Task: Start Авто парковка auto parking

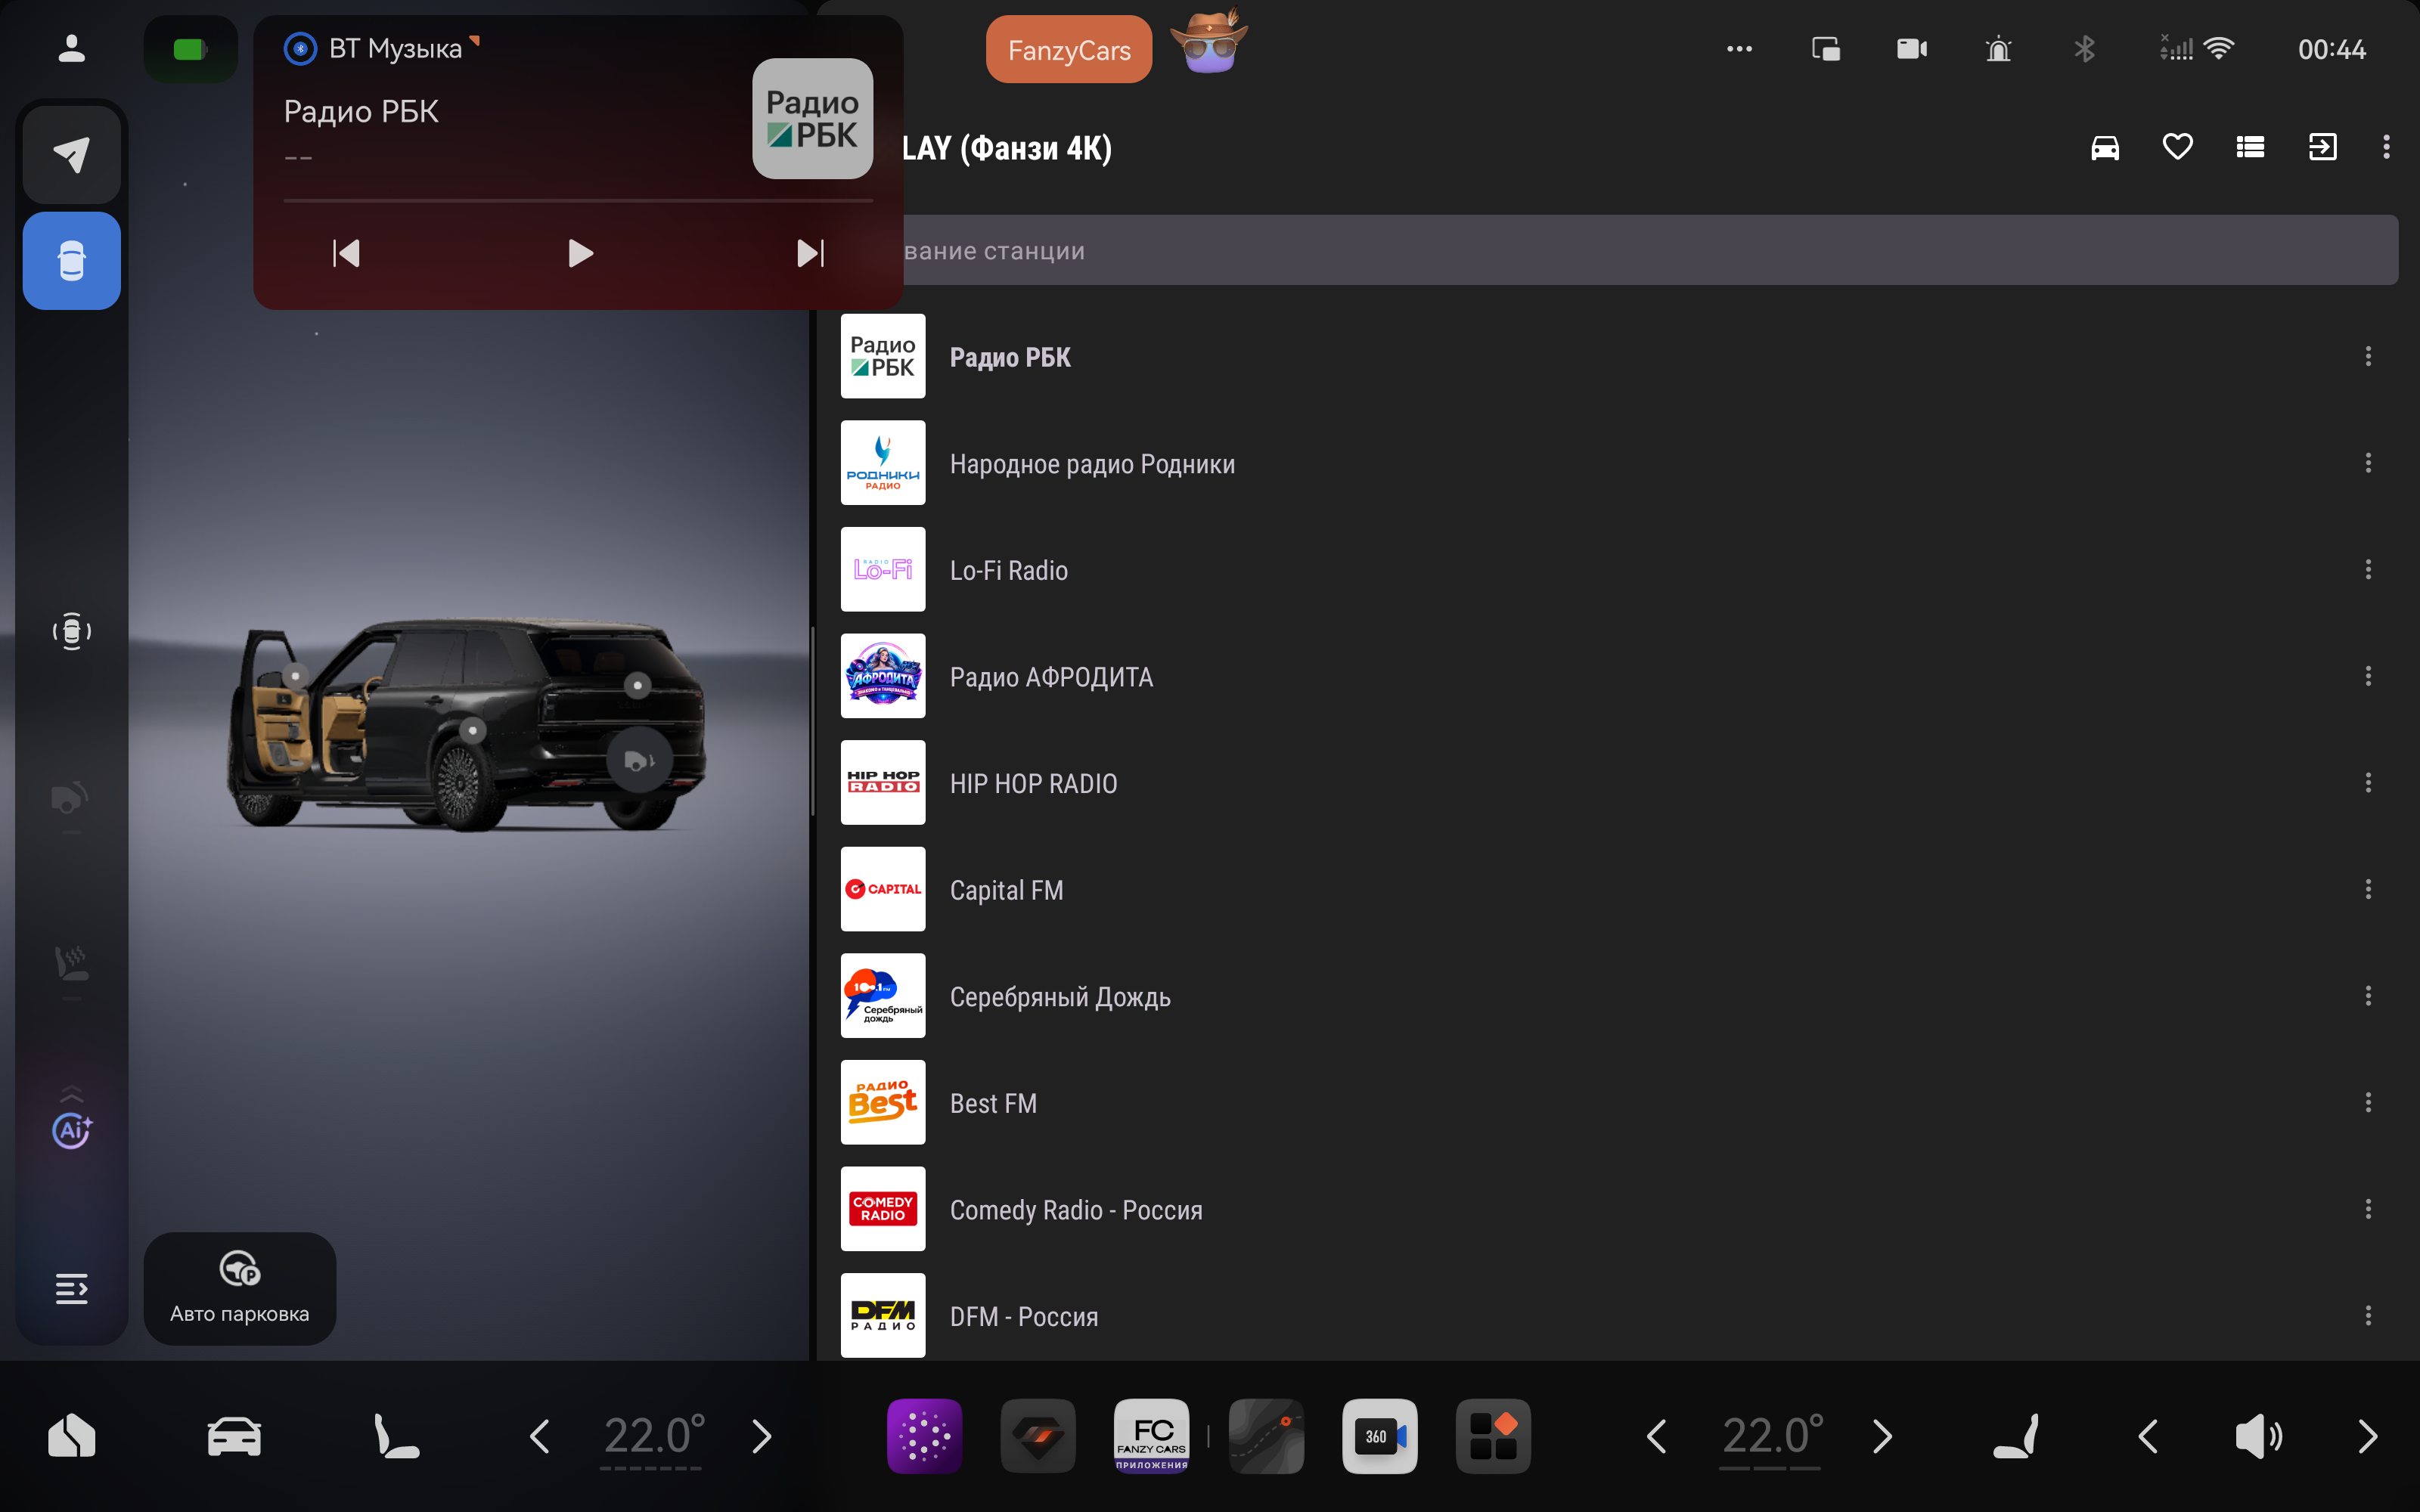Action: click(x=240, y=1288)
